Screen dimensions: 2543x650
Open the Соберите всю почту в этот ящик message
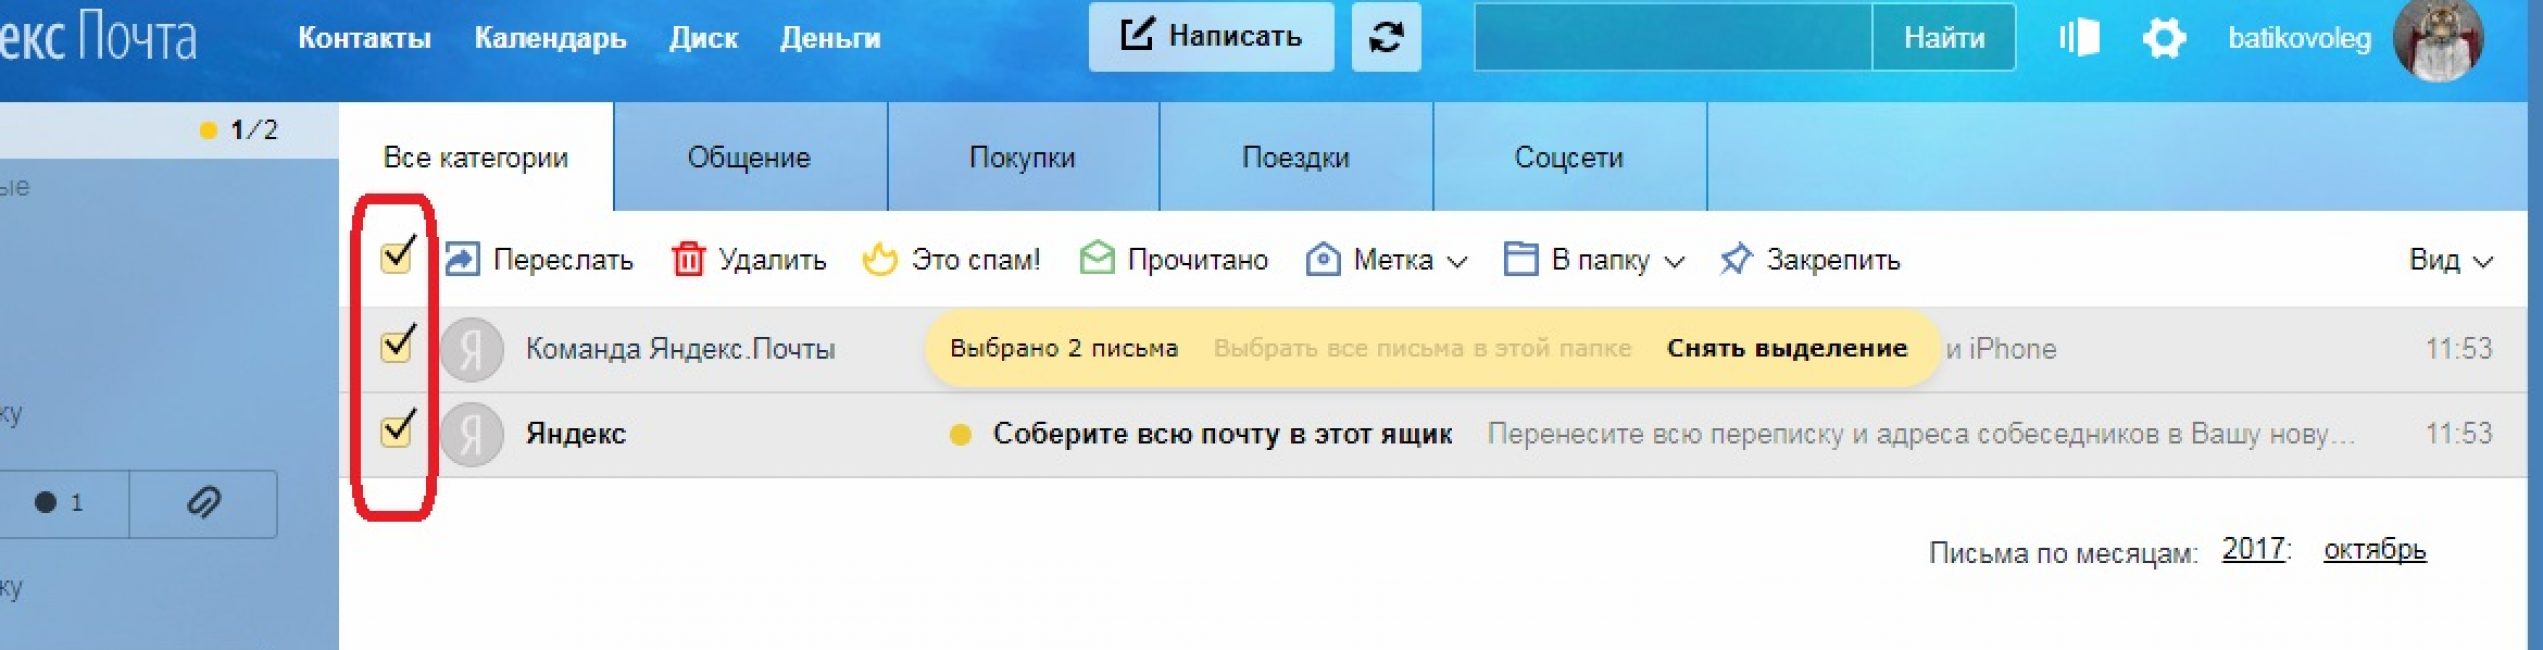click(1222, 434)
